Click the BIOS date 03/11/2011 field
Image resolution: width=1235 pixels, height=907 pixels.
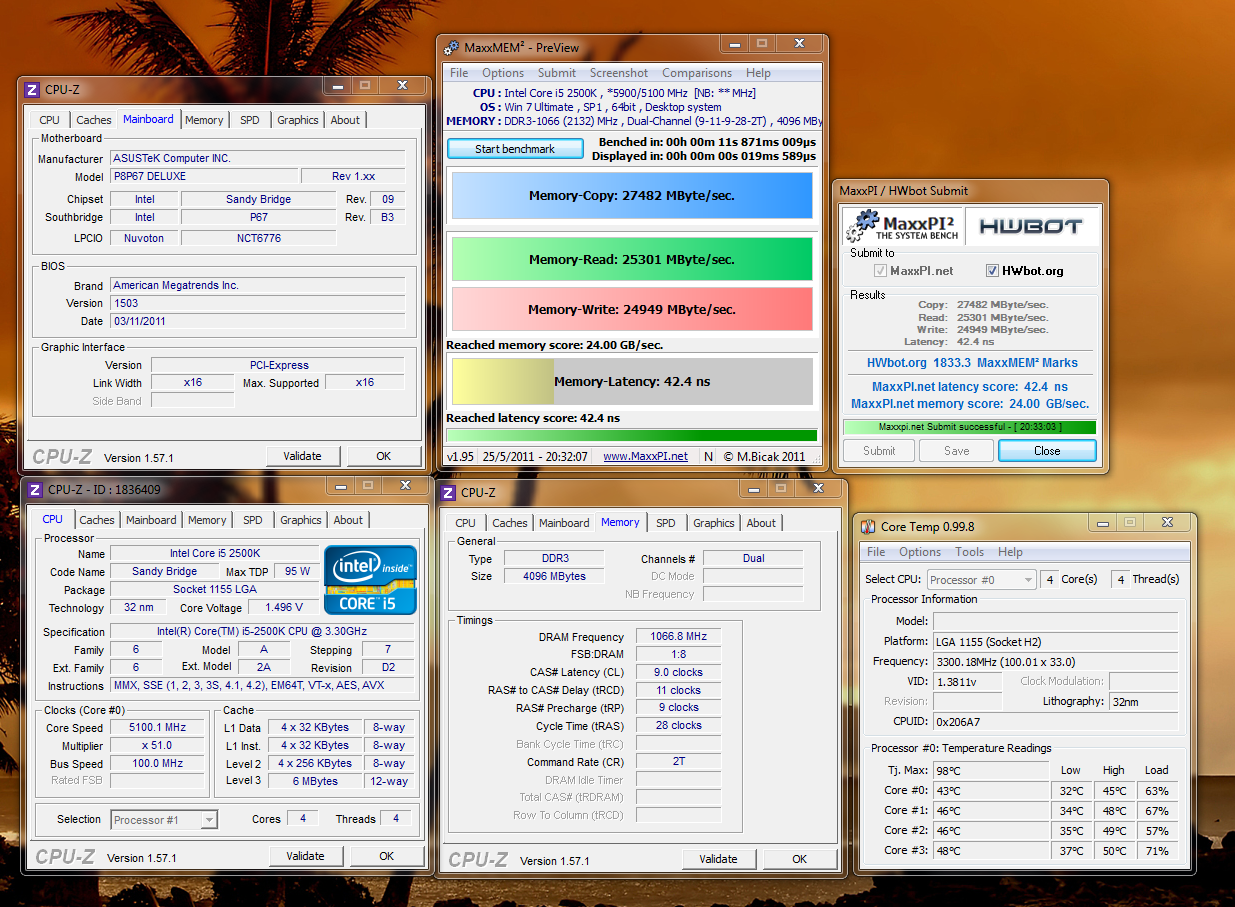[257, 321]
